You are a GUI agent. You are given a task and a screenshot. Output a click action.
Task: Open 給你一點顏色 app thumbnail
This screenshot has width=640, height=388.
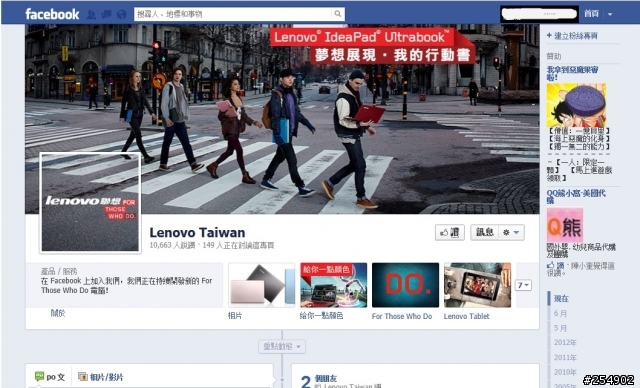pos(333,285)
